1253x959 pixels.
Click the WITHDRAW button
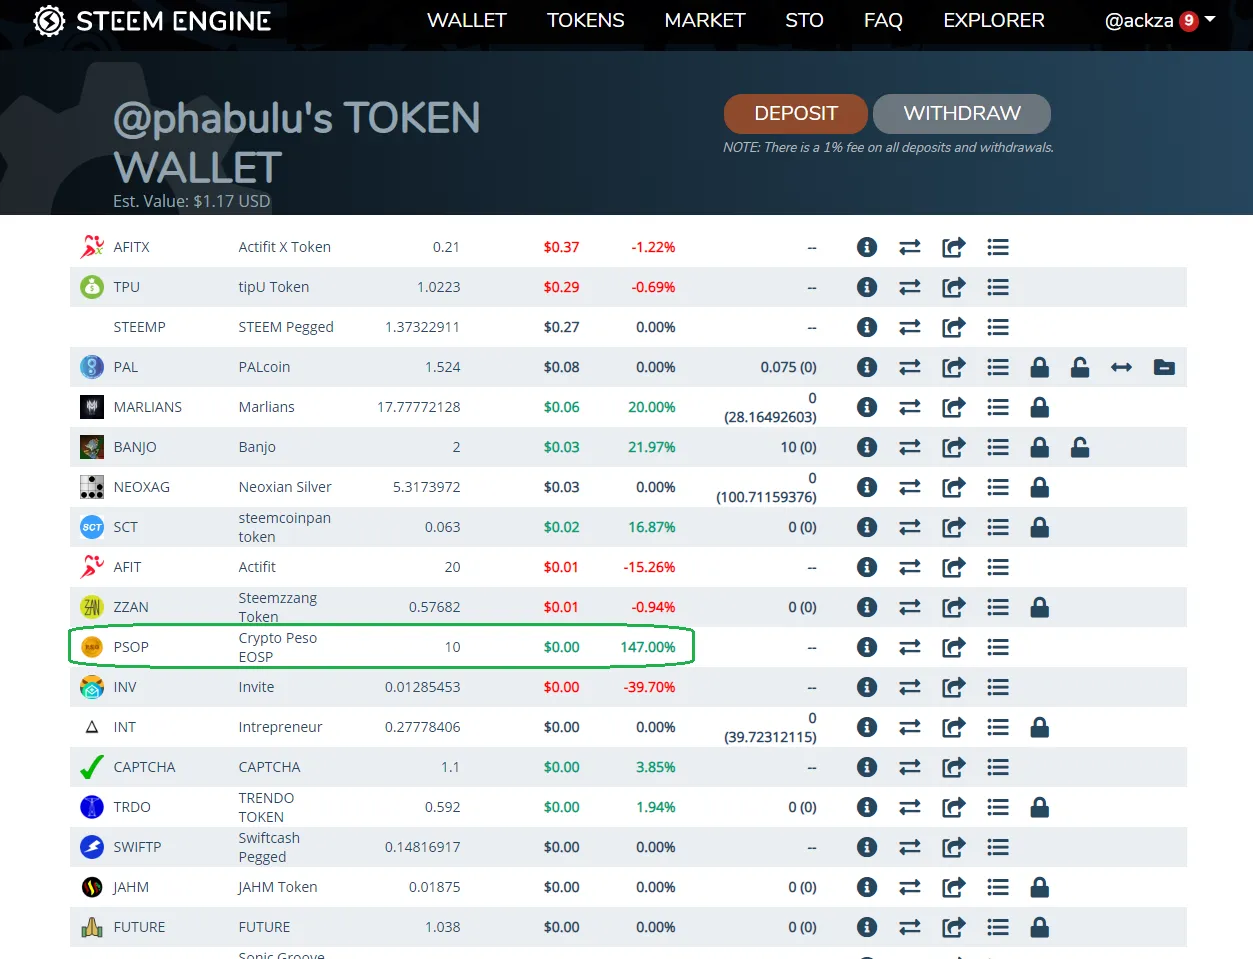[x=962, y=114]
